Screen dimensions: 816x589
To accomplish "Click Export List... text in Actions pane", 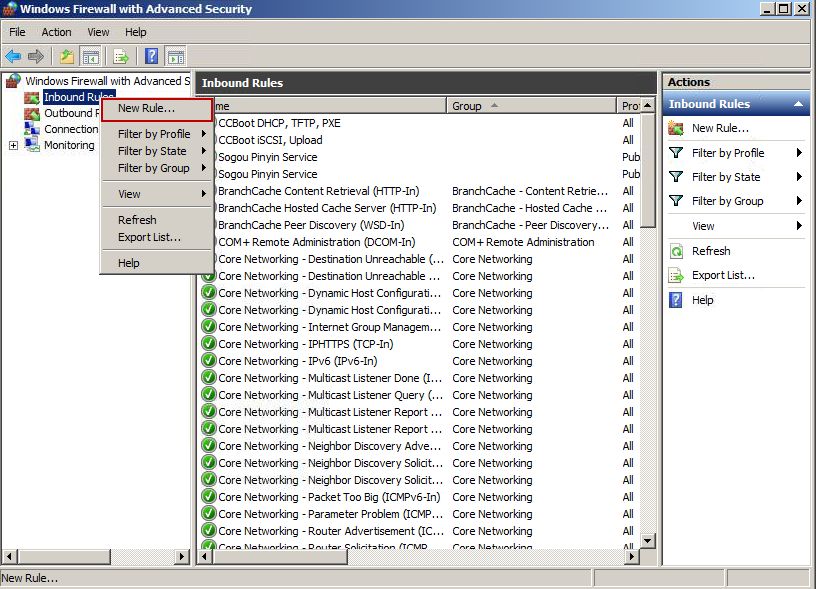I will (723, 275).
